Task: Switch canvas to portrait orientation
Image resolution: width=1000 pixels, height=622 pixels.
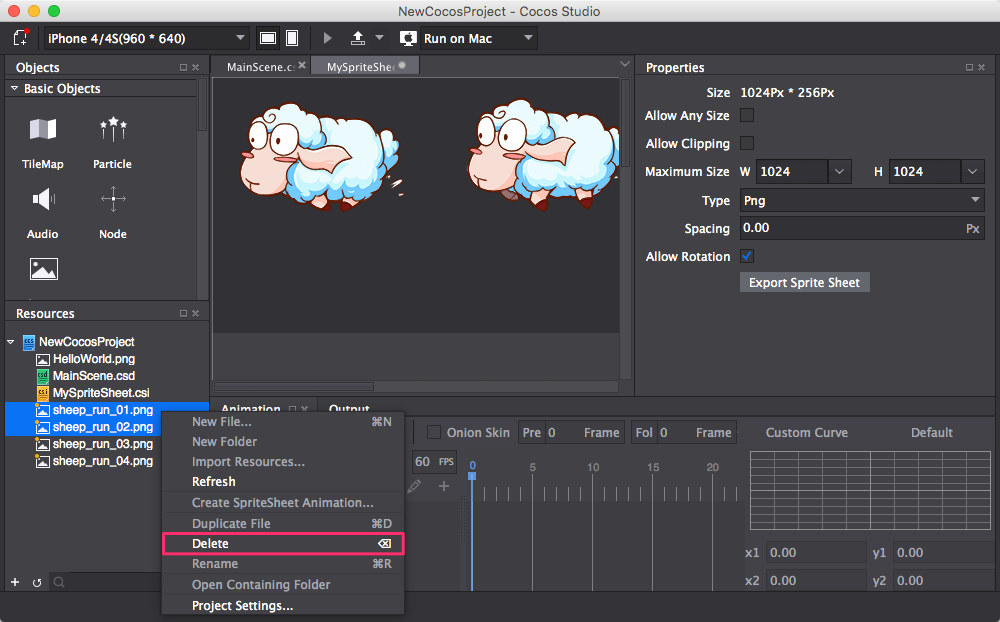Action: 292,38
